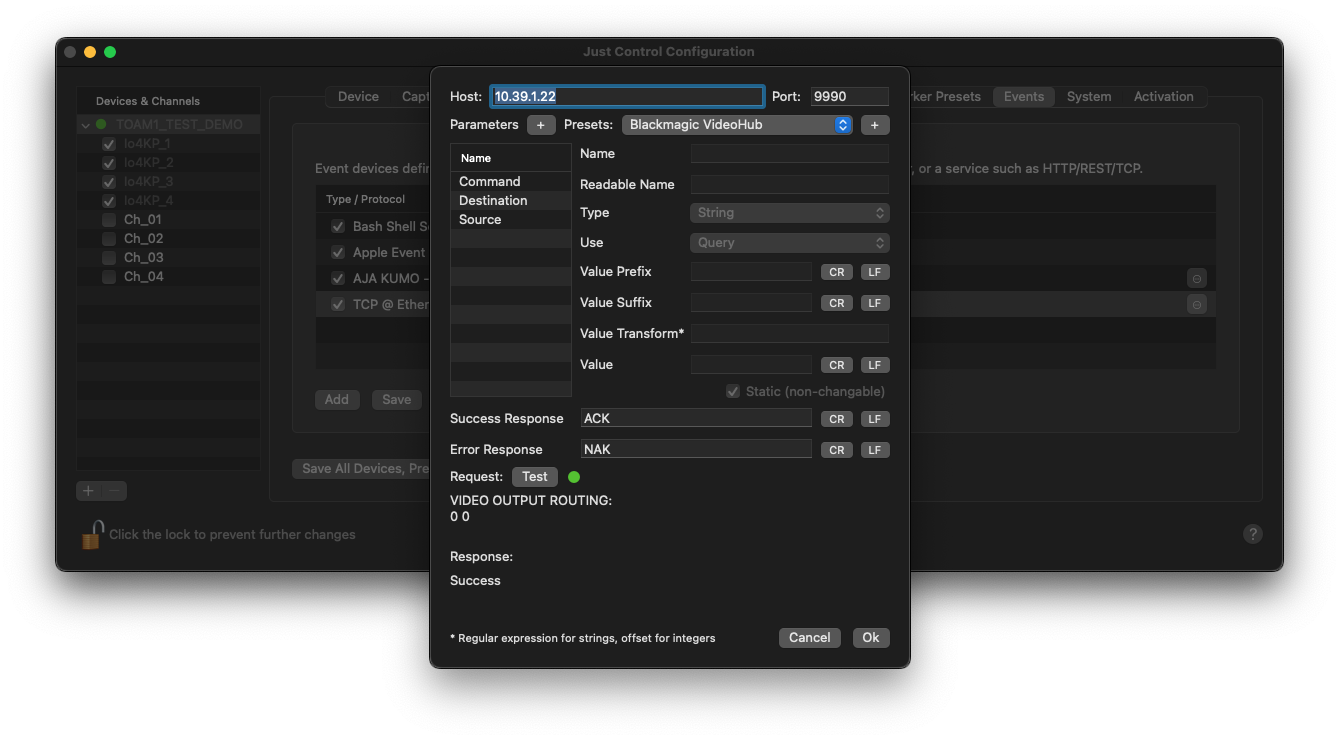Toggle Io4KP_1 channel checkbox
1339x742 pixels.
click(x=109, y=144)
